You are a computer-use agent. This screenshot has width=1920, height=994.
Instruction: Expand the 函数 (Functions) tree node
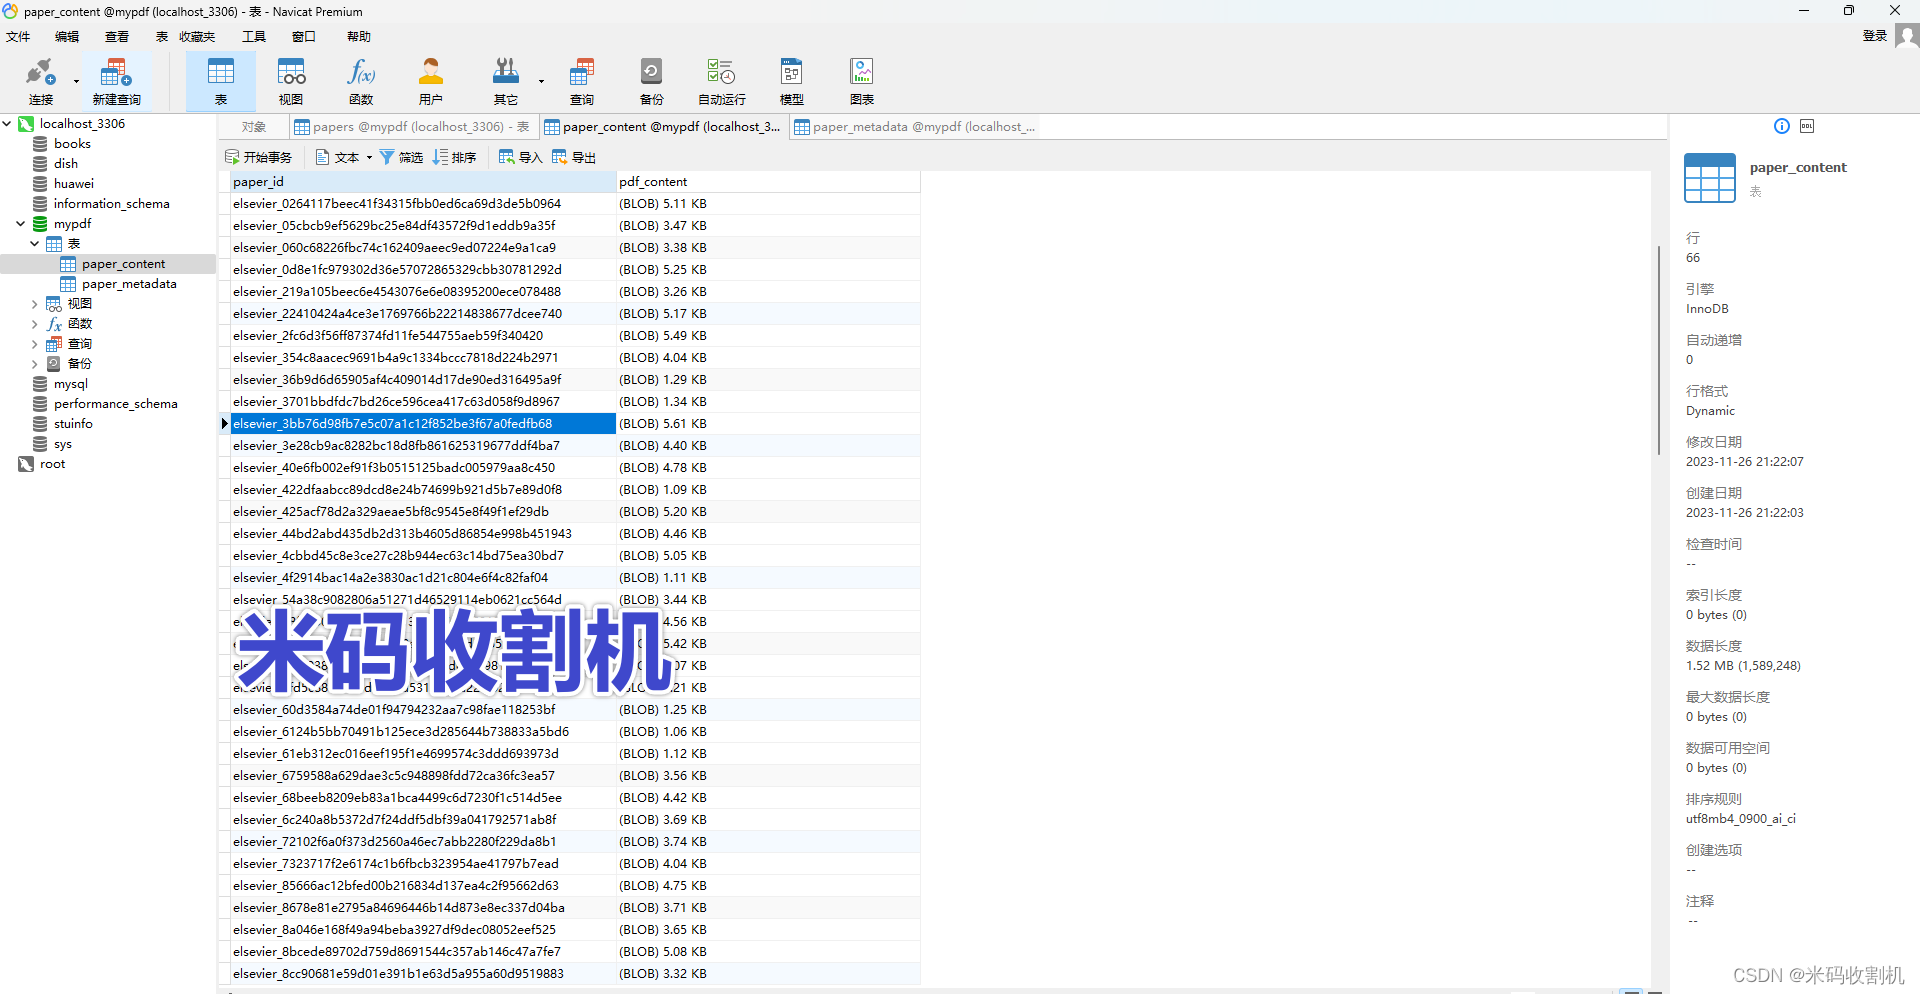tap(35, 324)
